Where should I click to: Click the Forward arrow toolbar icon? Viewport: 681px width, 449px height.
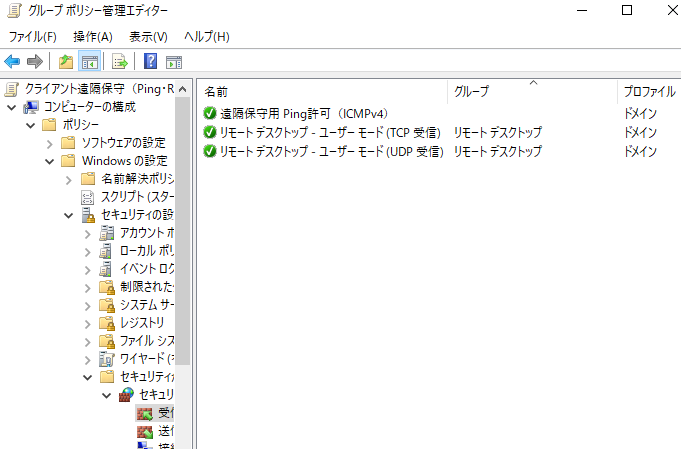pos(35,62)
